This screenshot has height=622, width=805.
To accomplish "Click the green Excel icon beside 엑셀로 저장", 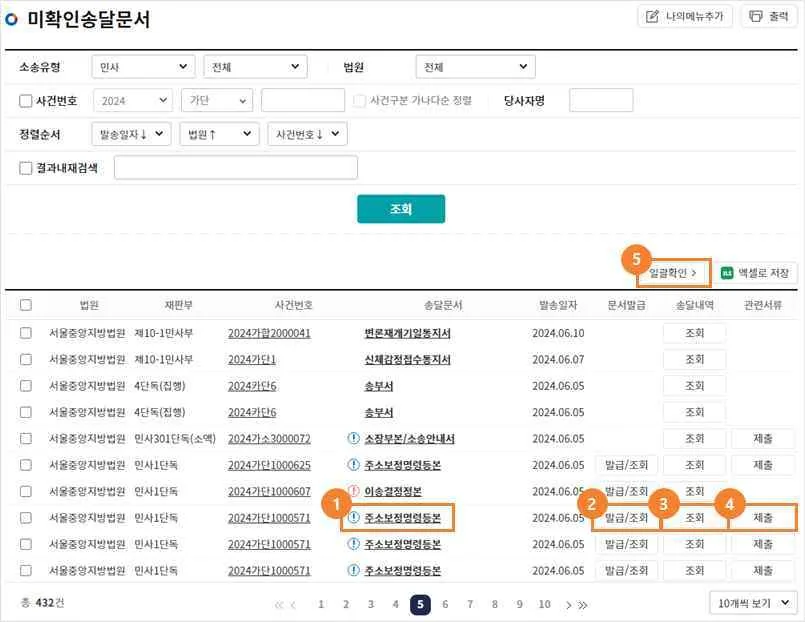I will point(727,273).
